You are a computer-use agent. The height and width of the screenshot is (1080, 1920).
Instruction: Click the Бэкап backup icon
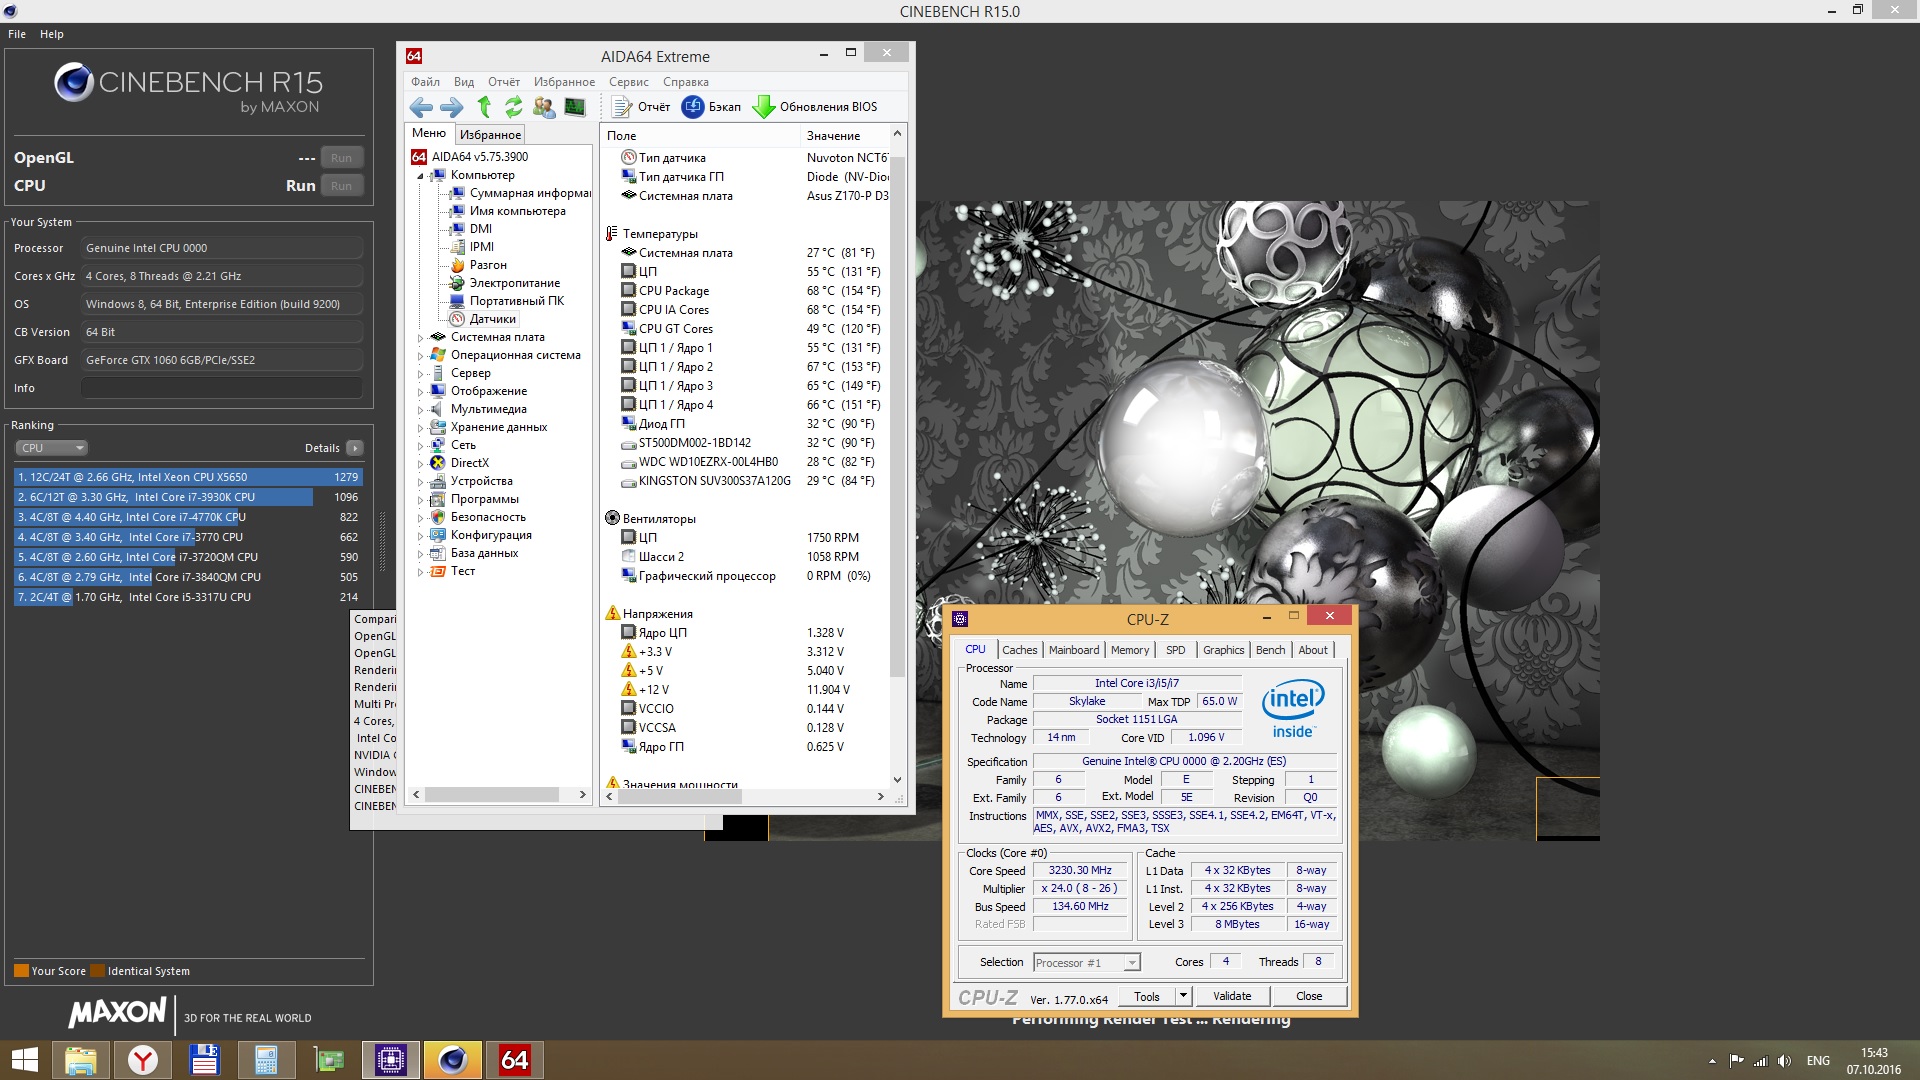point(693,107)
